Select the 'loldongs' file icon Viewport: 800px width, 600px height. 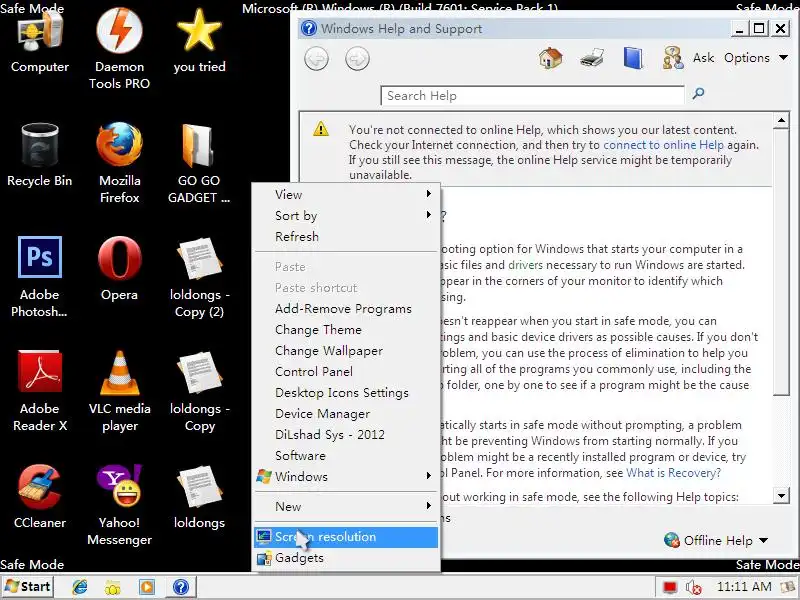click(x=199, y=496)
